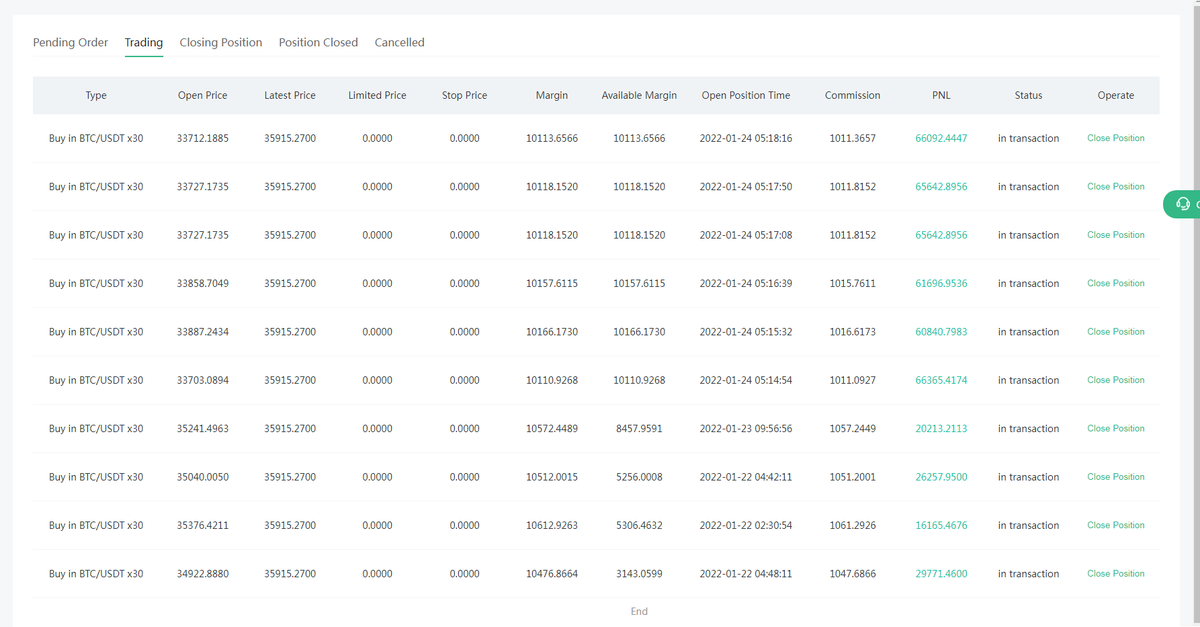Switch to the Cancelled tab

point(399,42)
